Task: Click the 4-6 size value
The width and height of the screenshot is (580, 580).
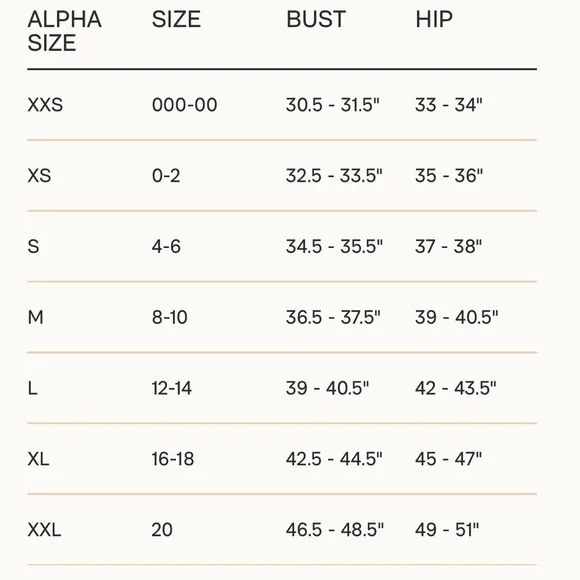Action: (166, 246)
